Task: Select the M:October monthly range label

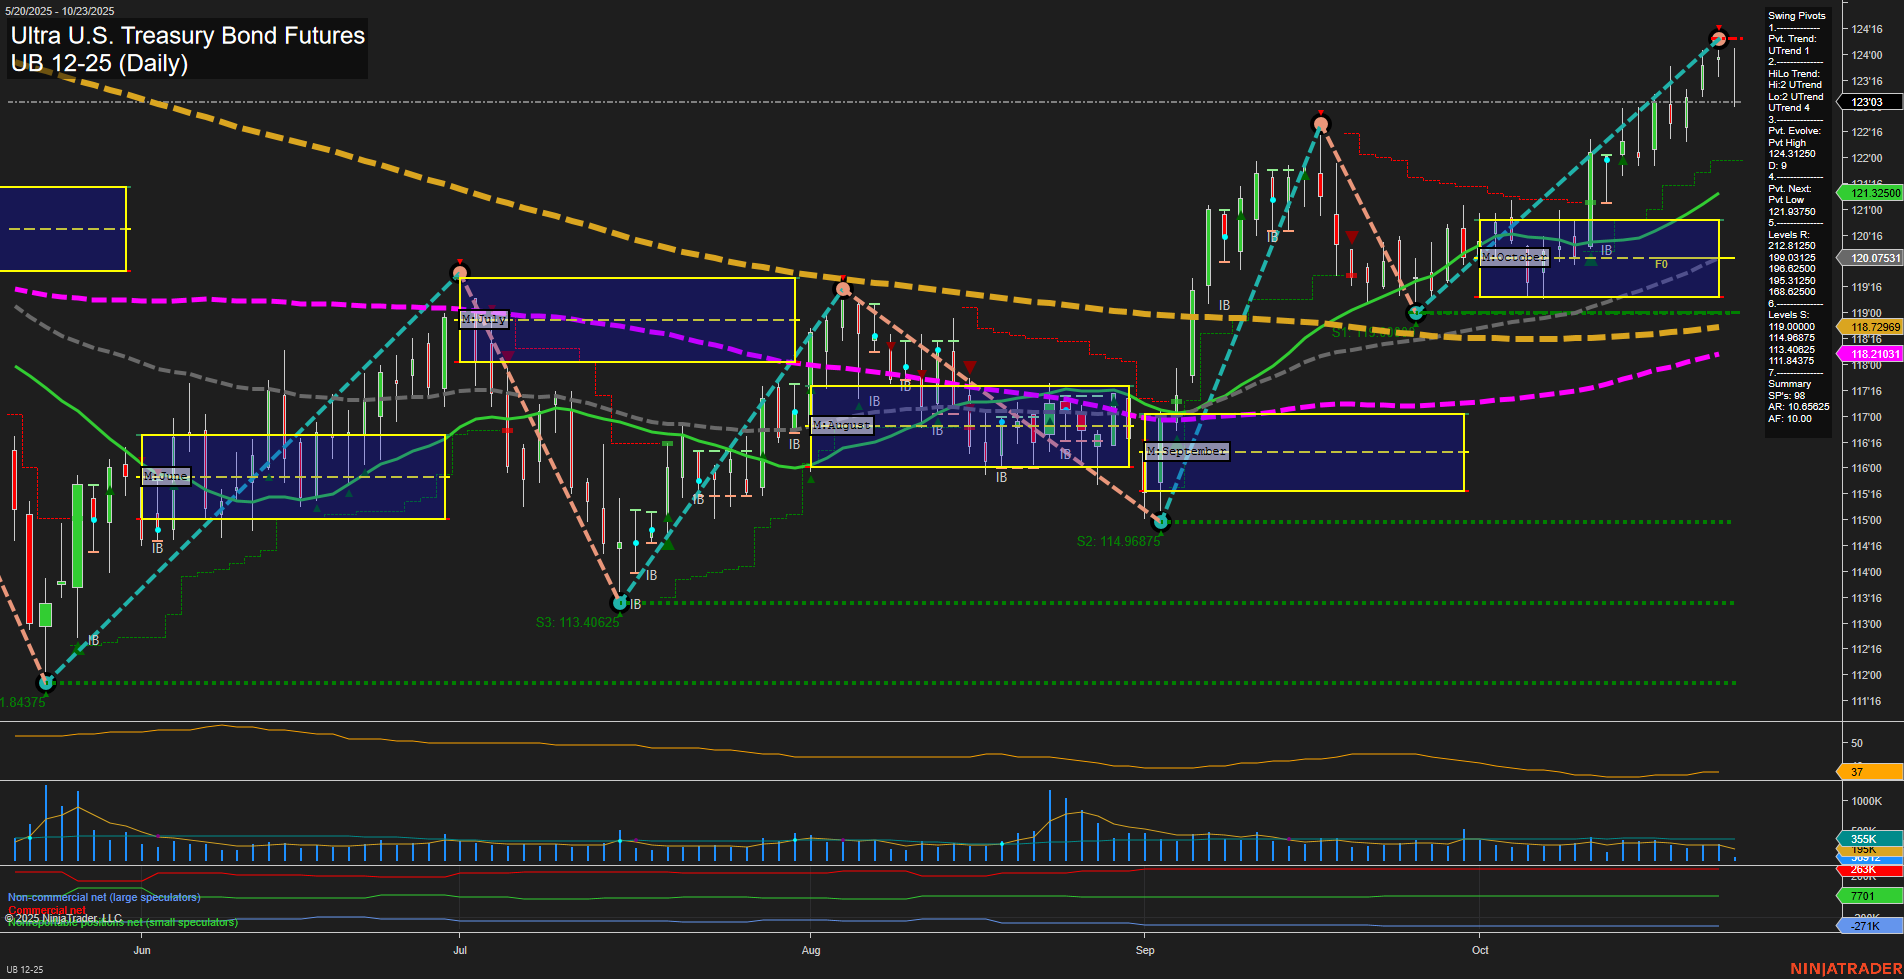Action: (x=1514, y=257)
